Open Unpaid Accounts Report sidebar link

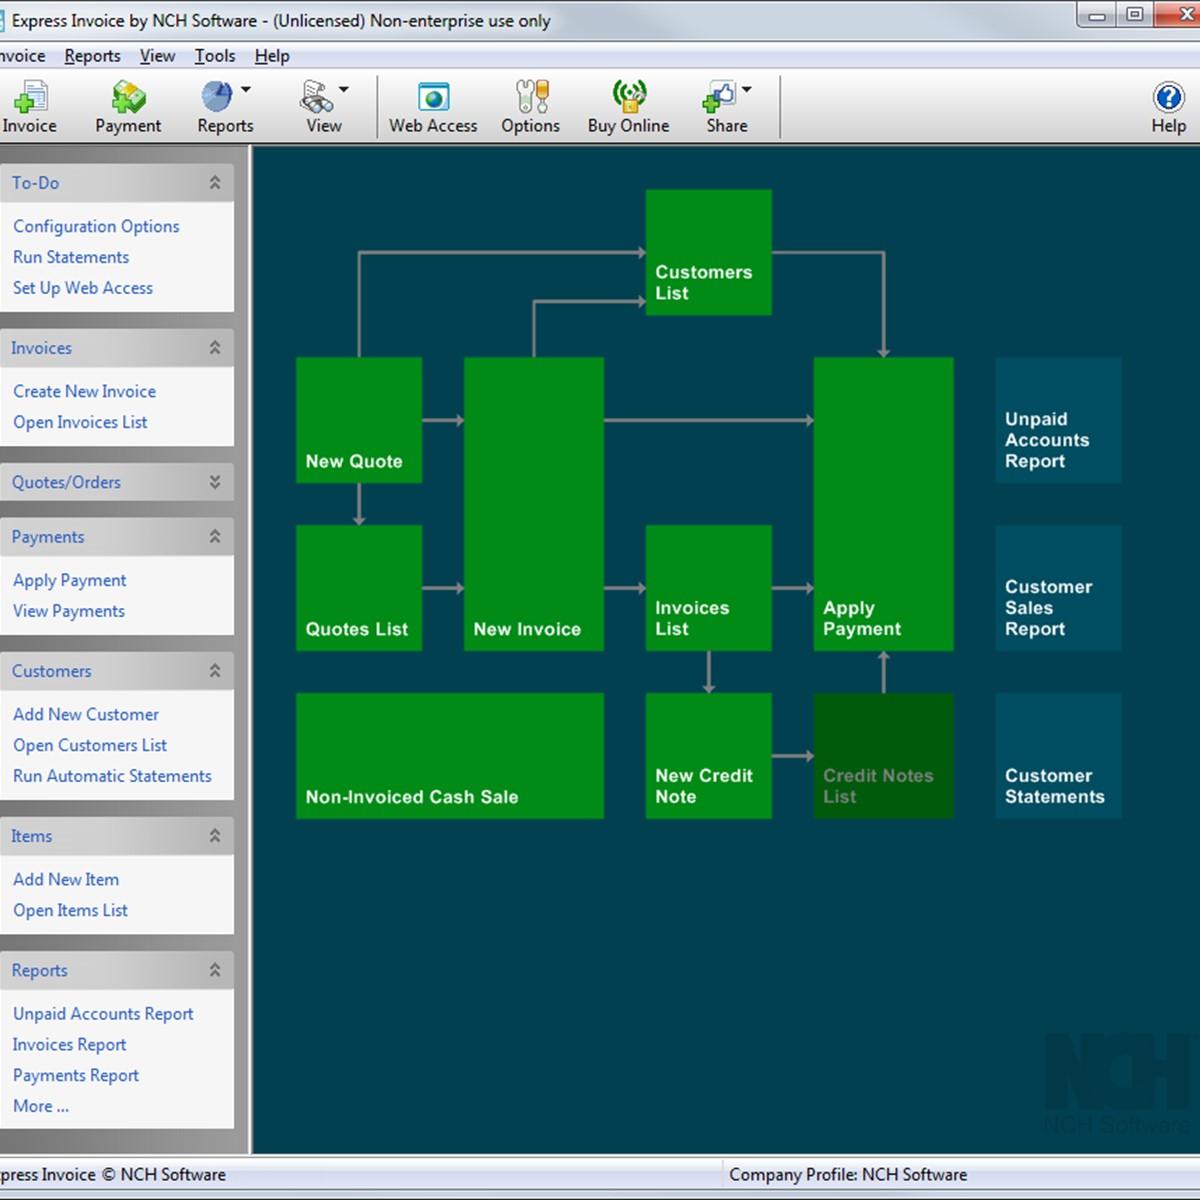[x=103, y=1014]
